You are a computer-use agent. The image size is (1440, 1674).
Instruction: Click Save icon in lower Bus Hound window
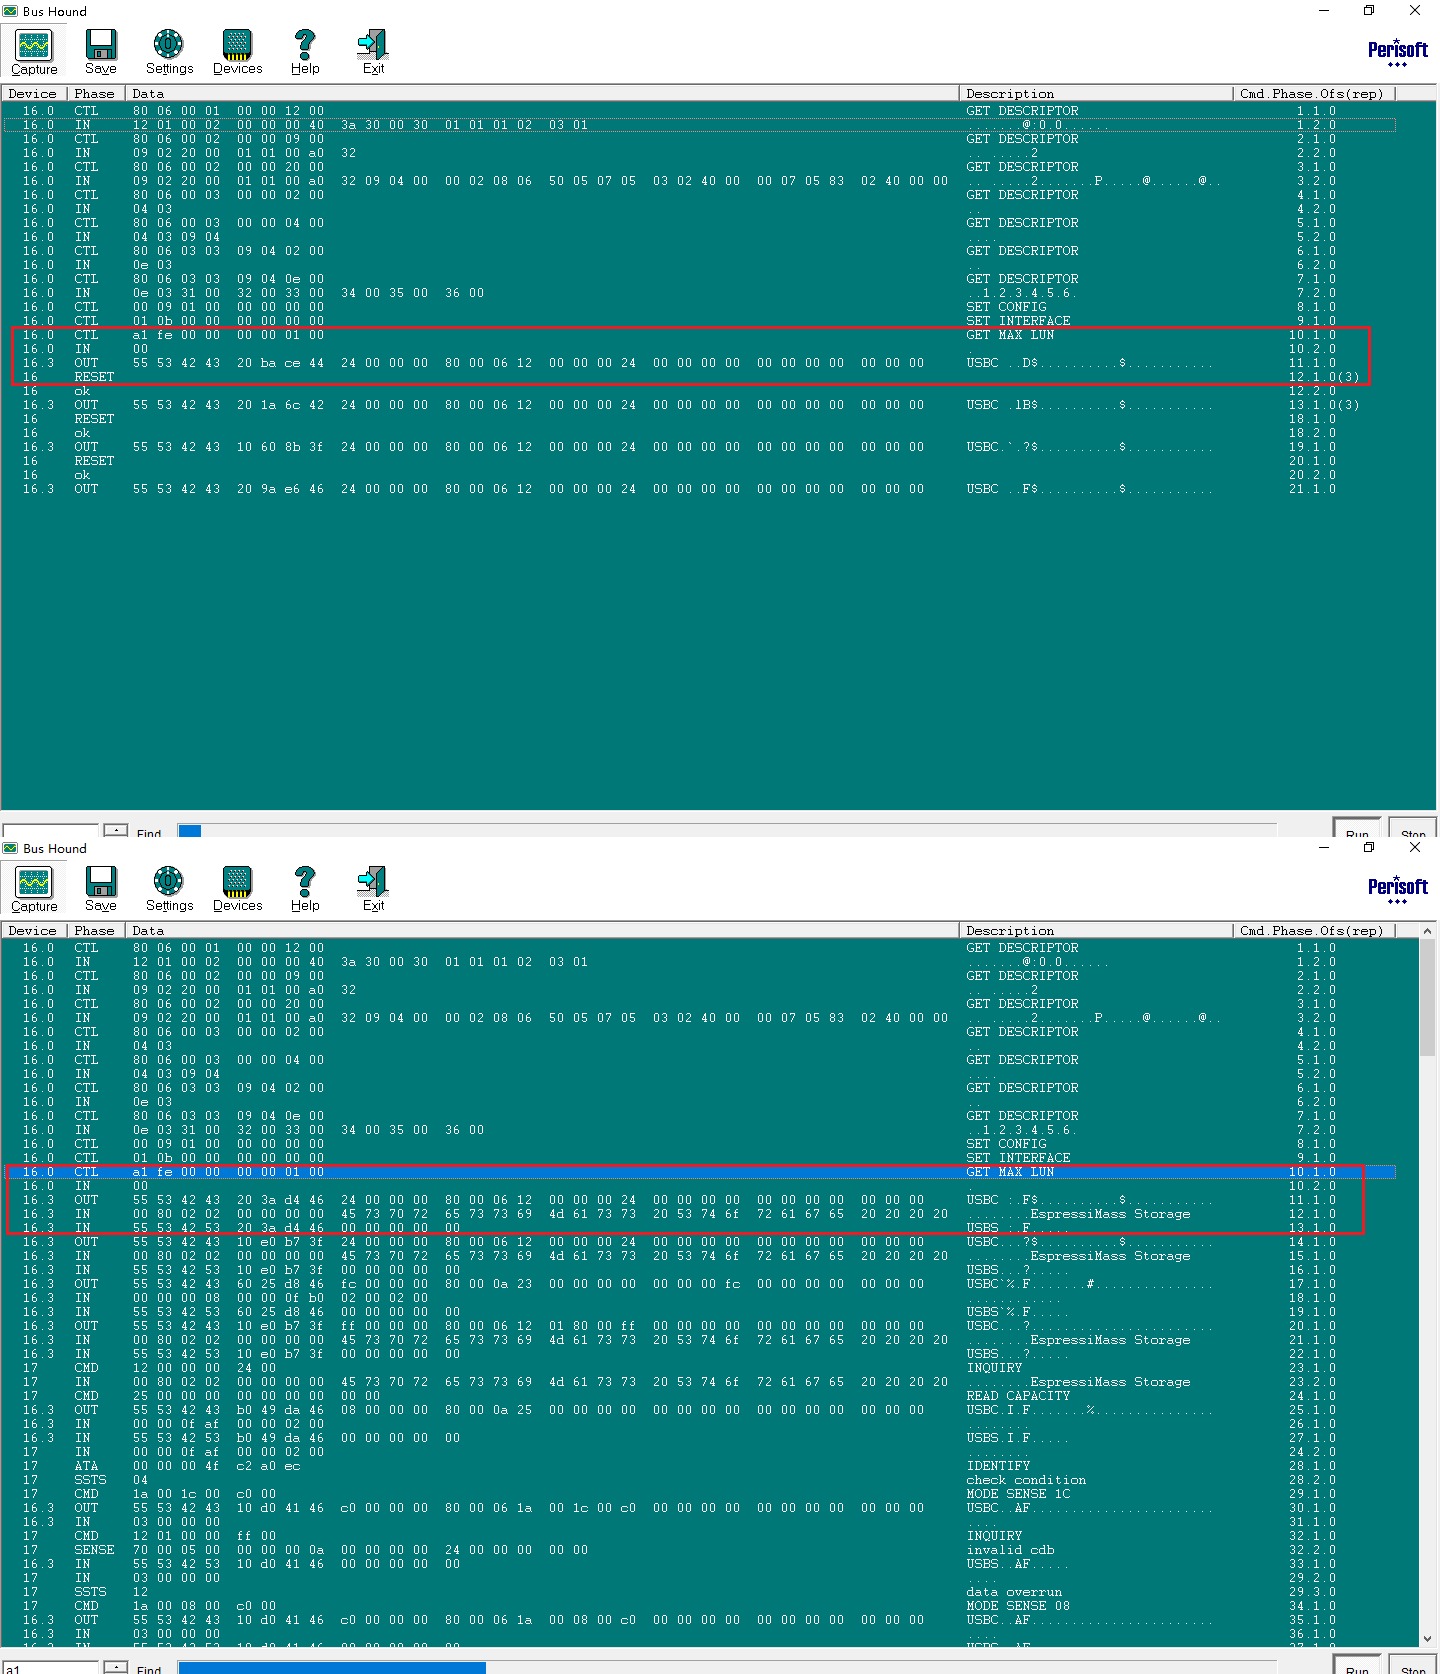(x=101, y=889)
